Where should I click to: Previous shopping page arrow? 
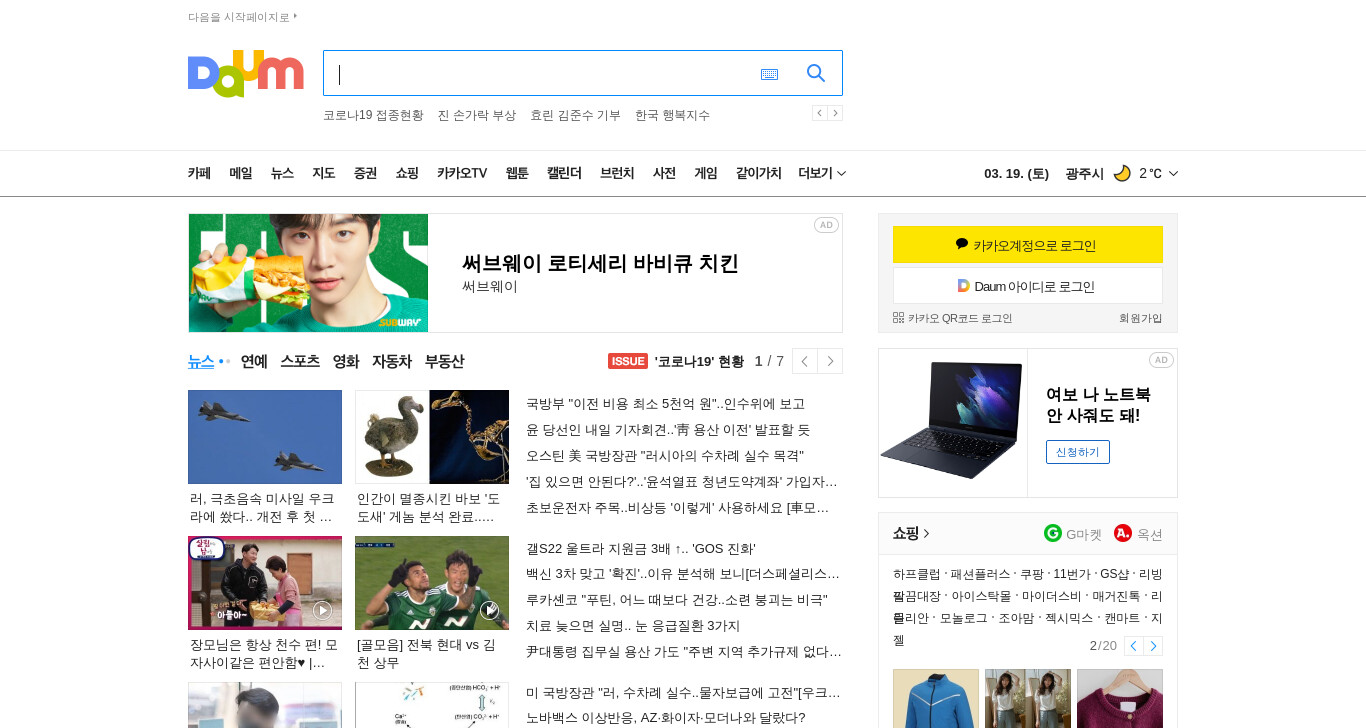(1133, 646)
